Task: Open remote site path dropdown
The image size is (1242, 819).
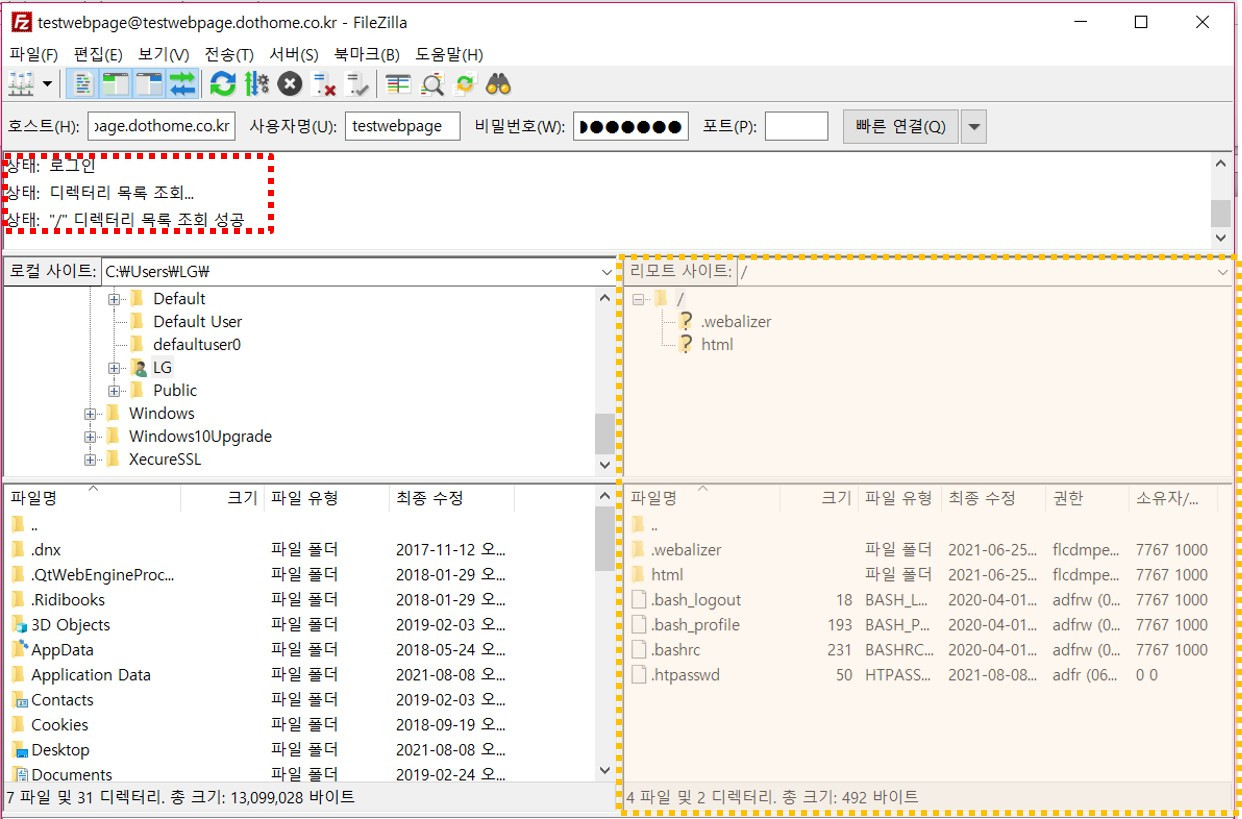Action: (x=1223, y=272)
